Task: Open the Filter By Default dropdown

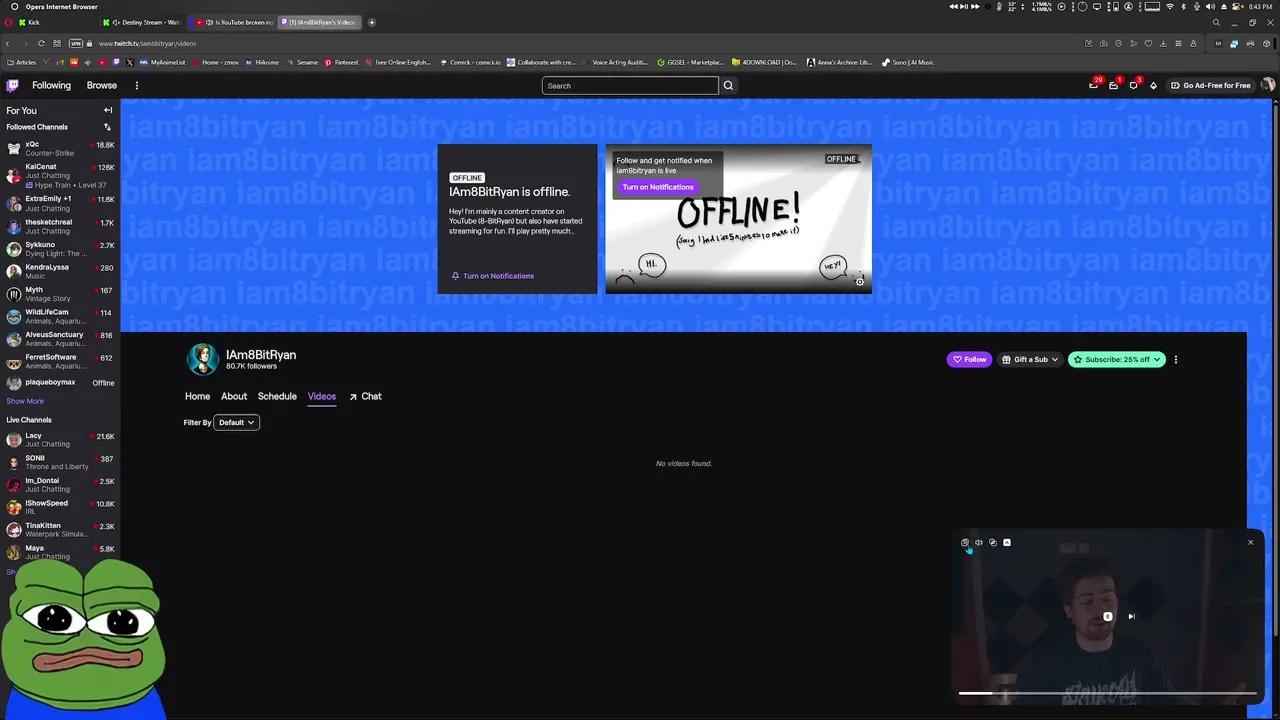Action: coord(237,422)
